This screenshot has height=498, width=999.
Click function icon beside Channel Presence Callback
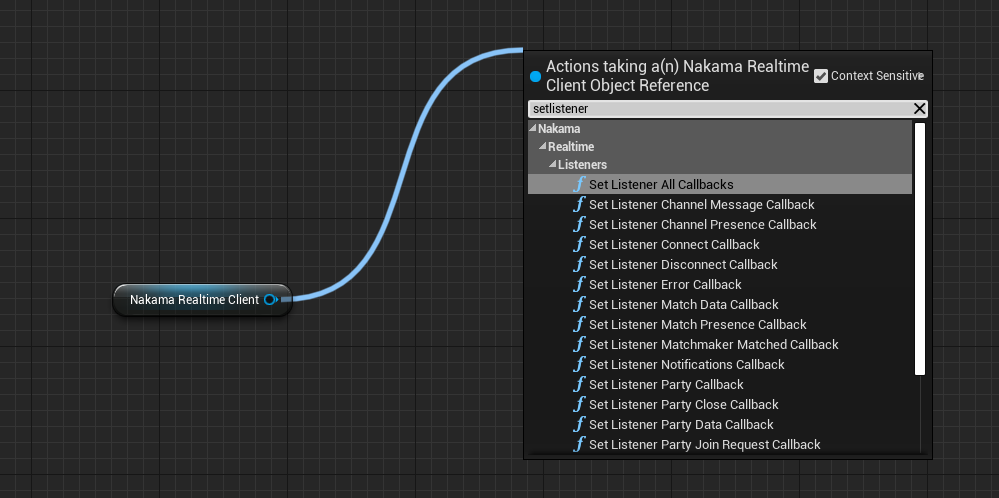[579, 224]
